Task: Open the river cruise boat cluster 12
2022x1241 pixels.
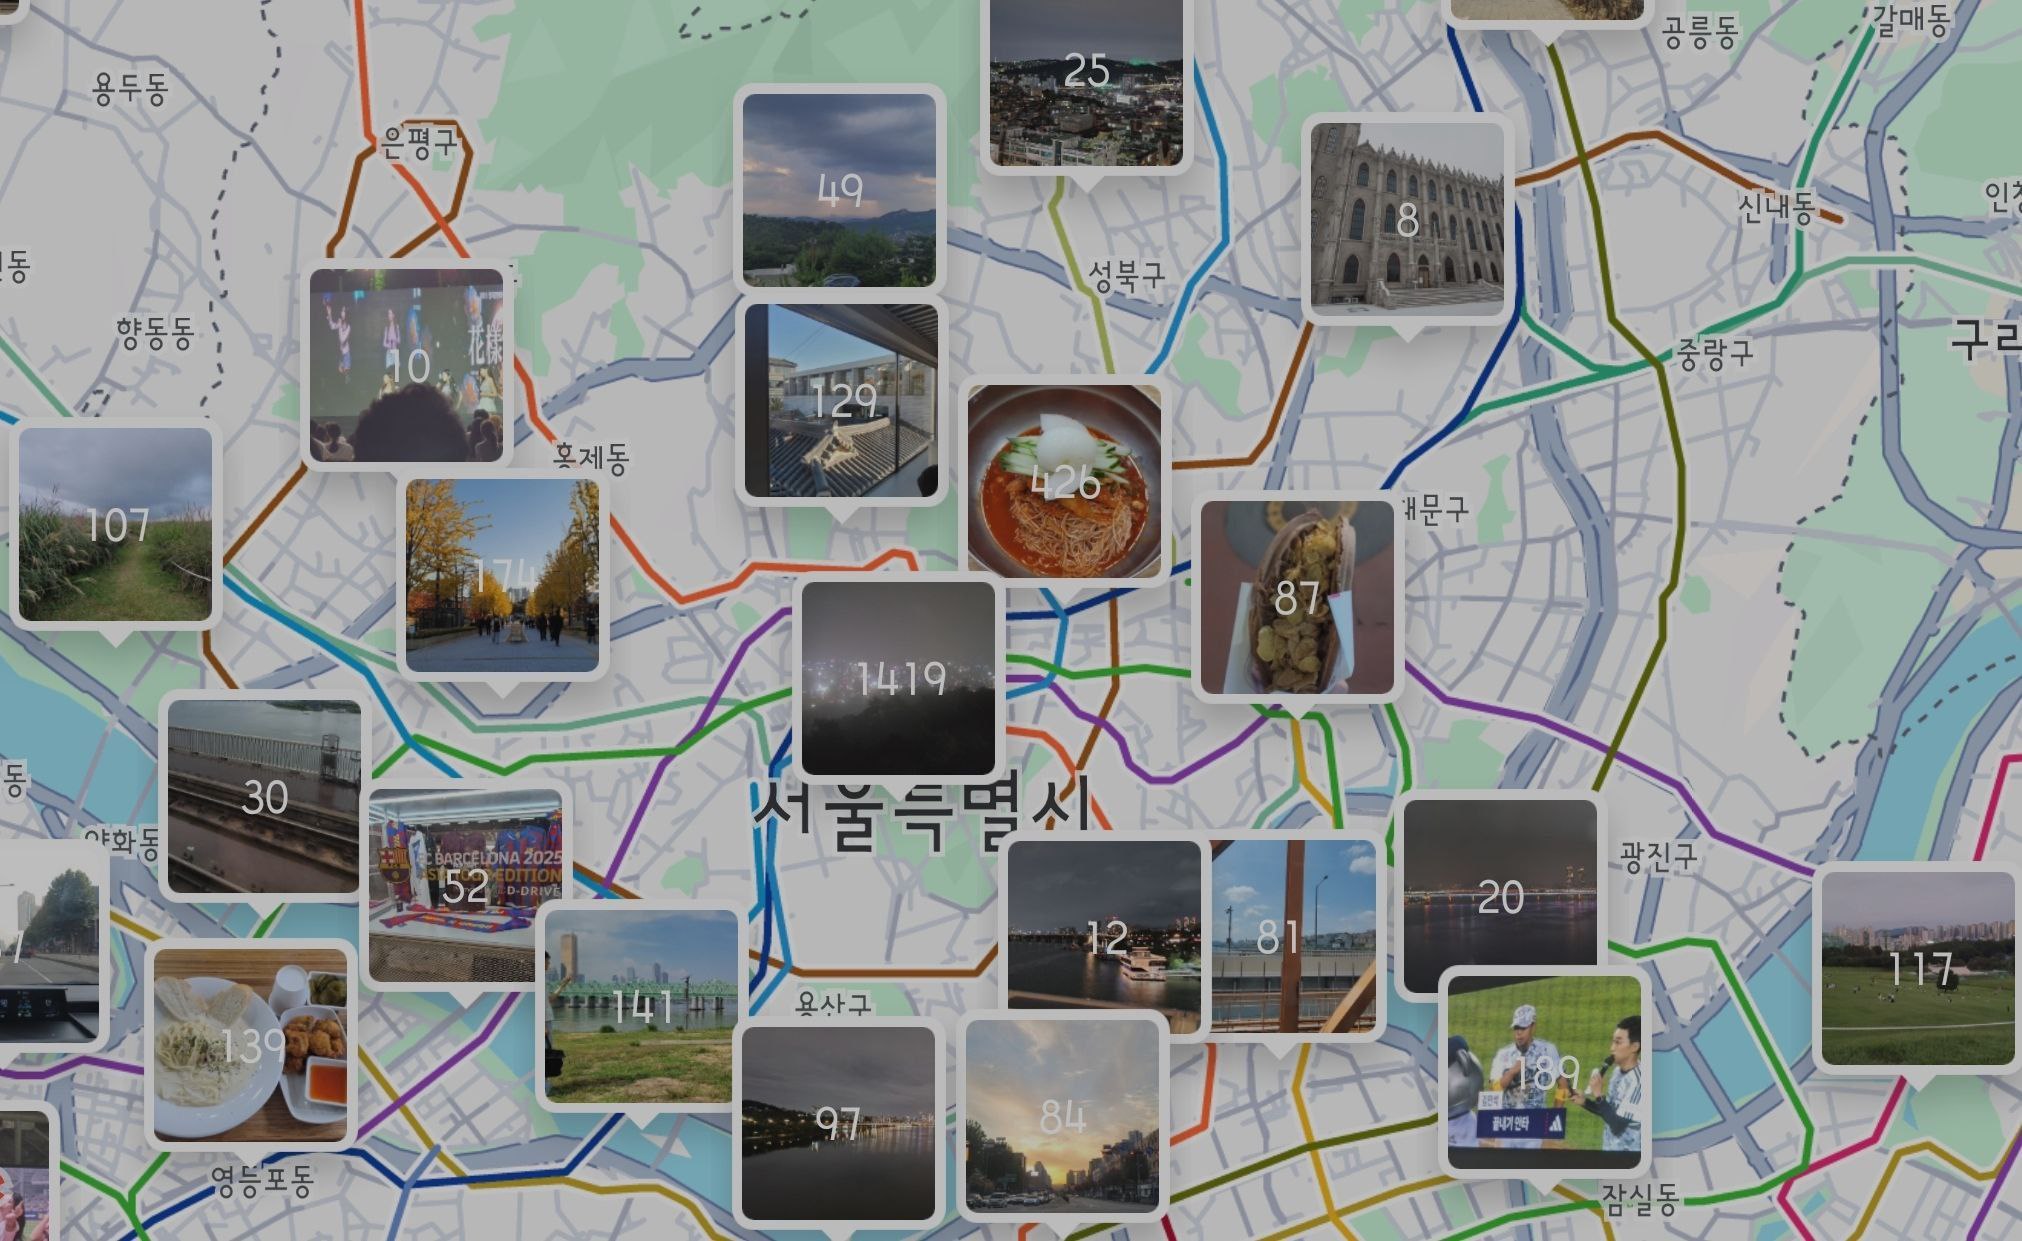Action: click(x=1105, y=935)
